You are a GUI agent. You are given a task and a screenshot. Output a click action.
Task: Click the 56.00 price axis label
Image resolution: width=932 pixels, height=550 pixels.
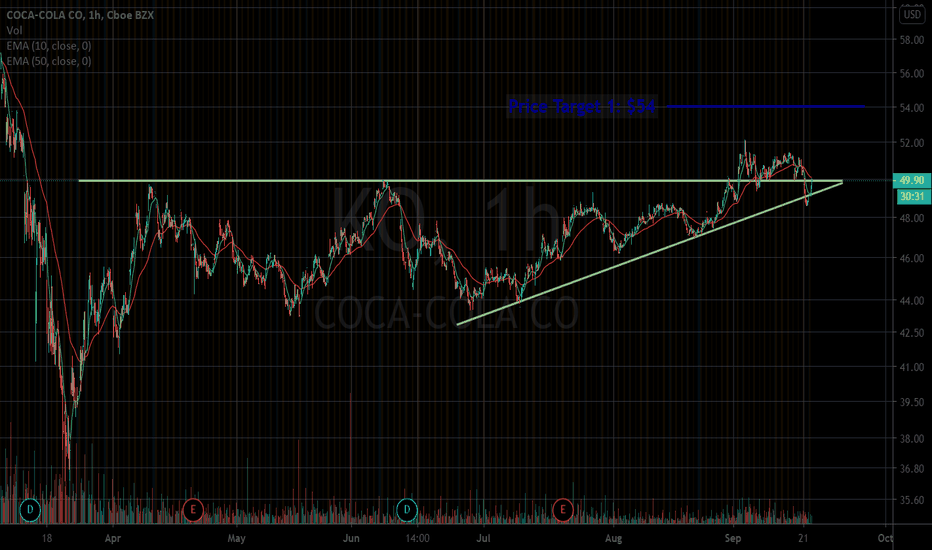tap(912, 74)
